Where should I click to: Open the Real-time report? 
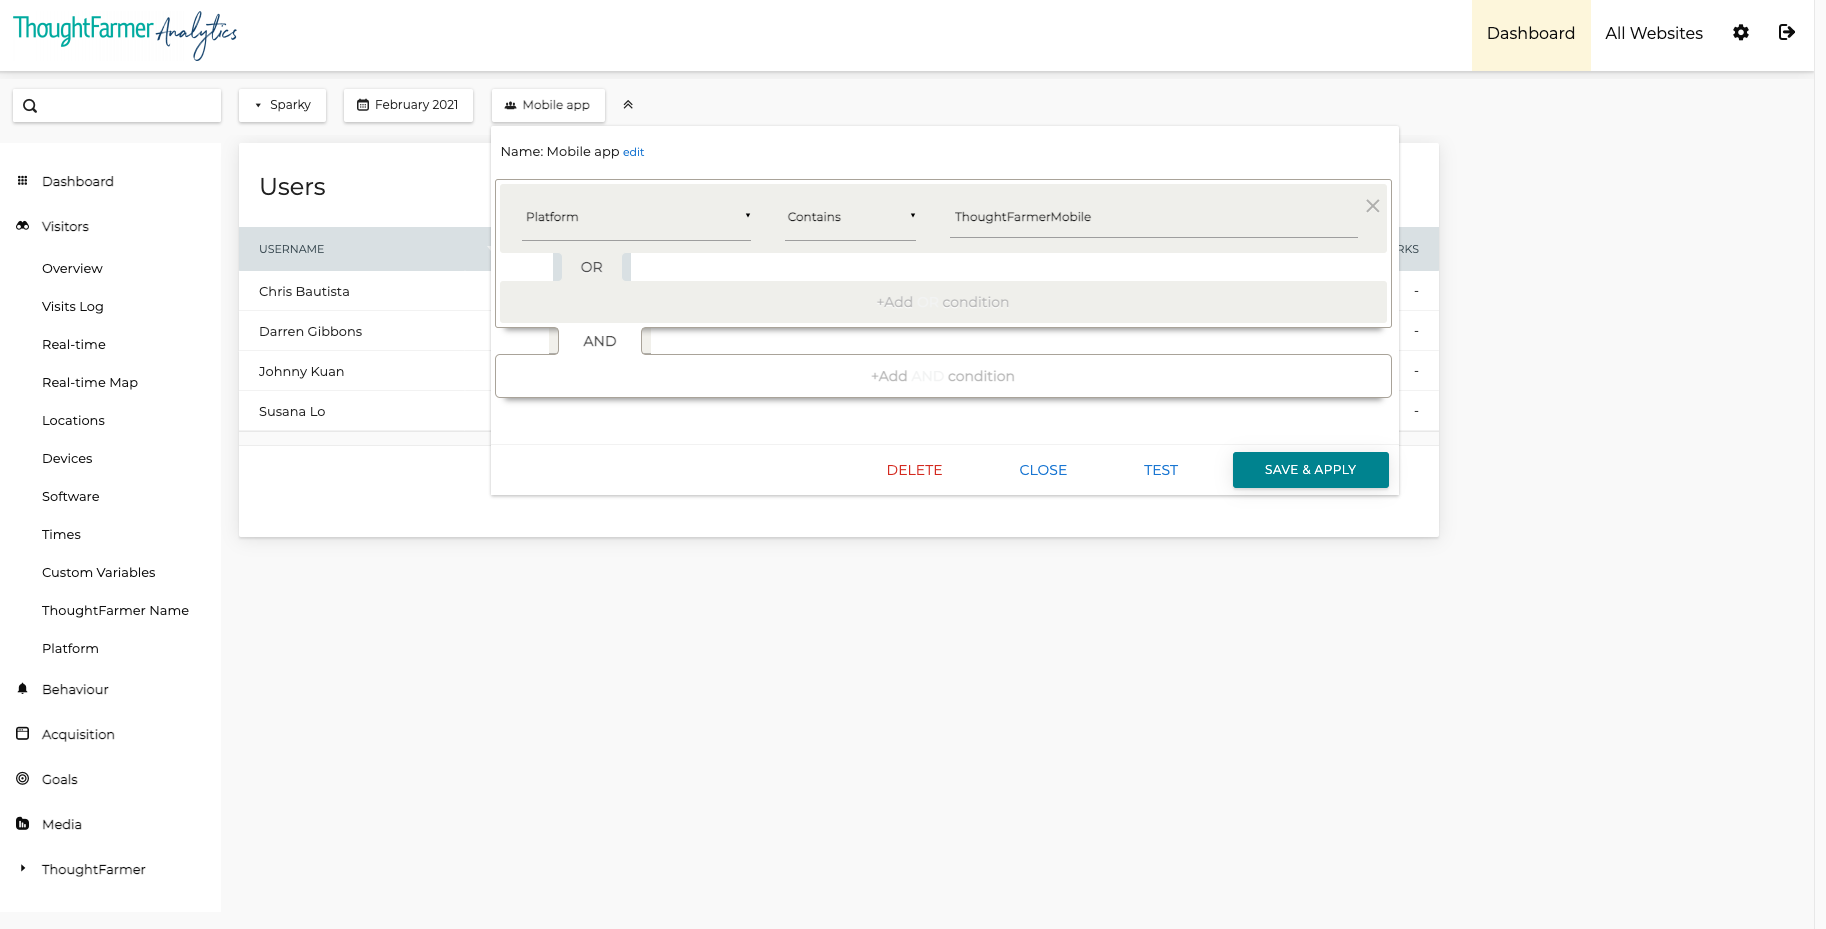pos(74,345)
